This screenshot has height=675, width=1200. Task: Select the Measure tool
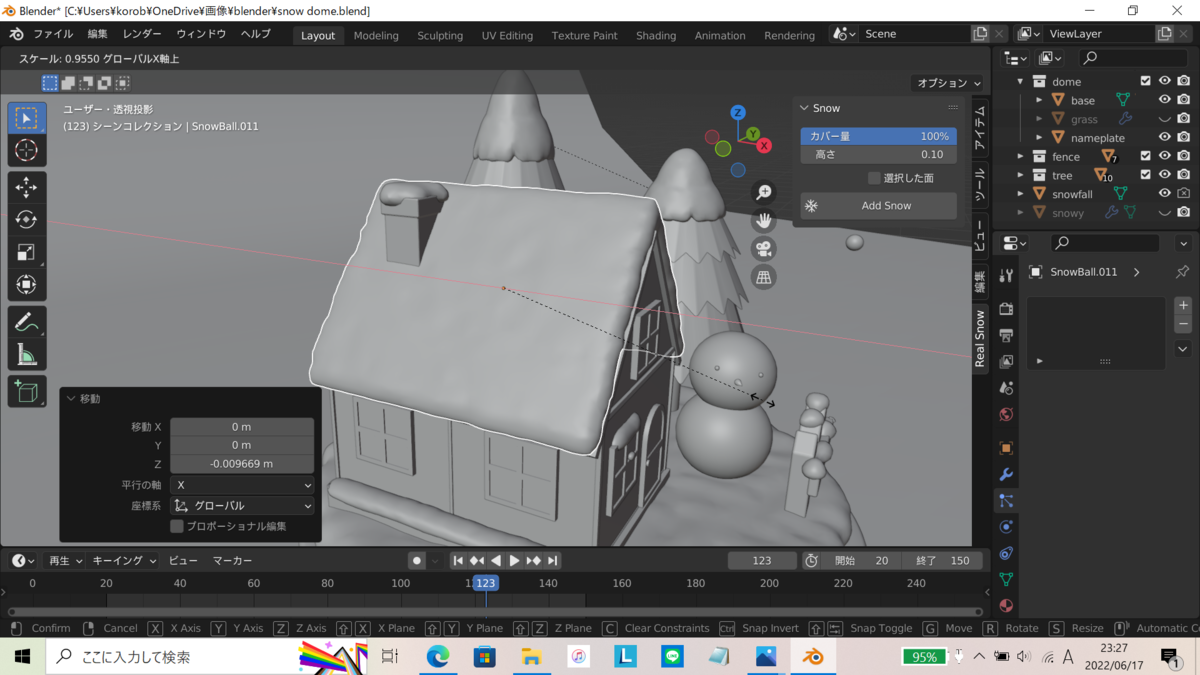pyautogui.click(x=27, y=355)
